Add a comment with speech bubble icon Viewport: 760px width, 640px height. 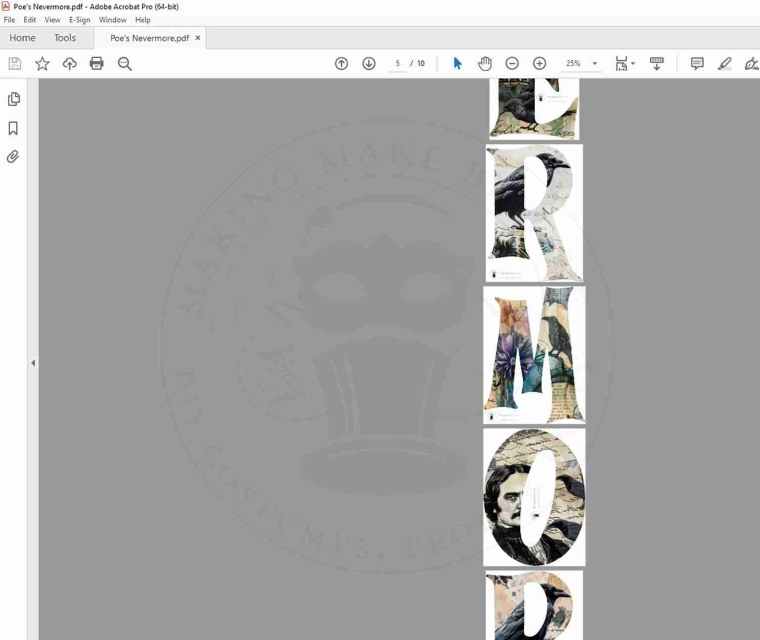(x=697, y=64)
